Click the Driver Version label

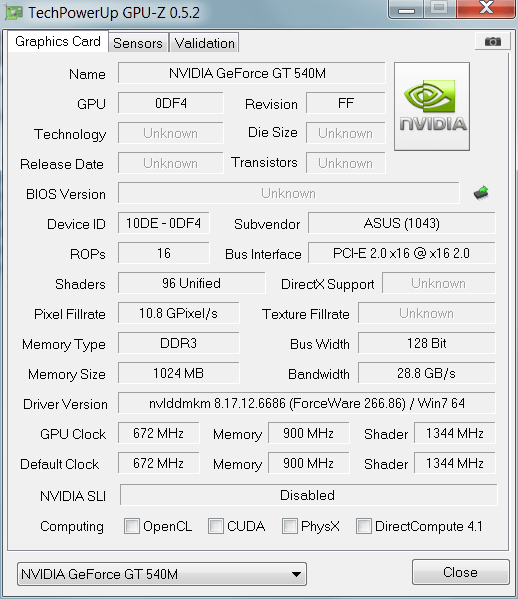[65, 404]
